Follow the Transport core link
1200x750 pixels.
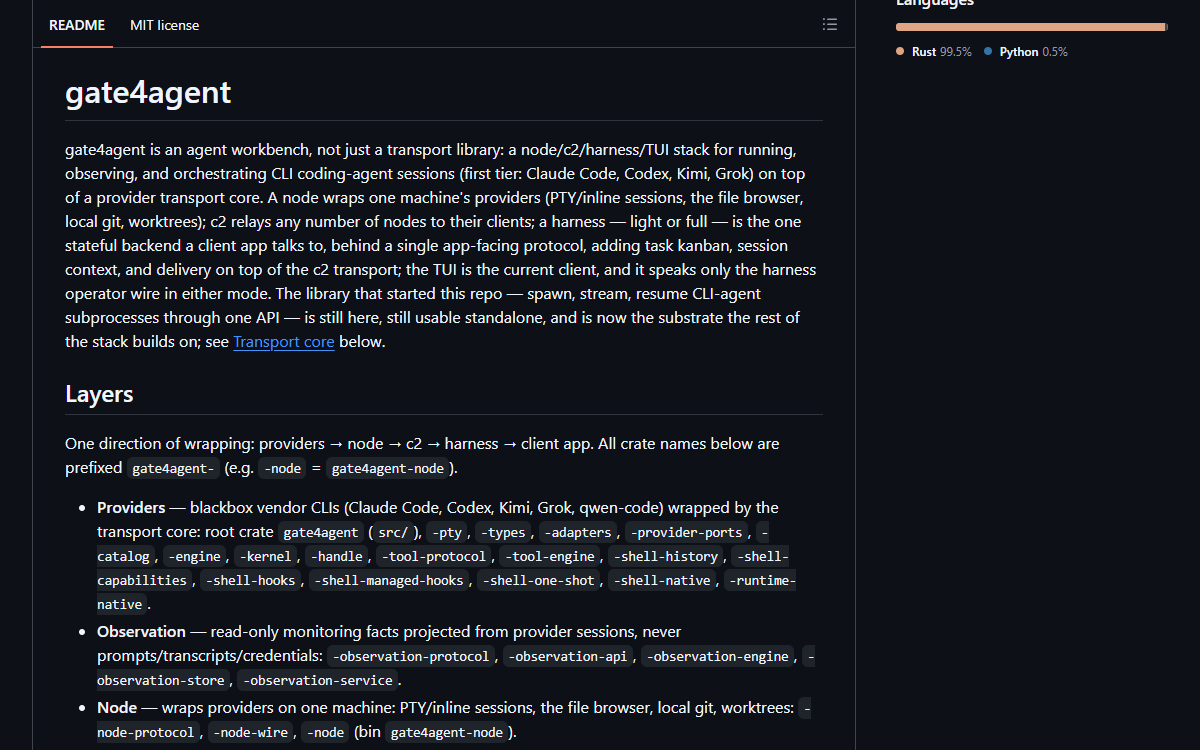[x=284, y=342]
